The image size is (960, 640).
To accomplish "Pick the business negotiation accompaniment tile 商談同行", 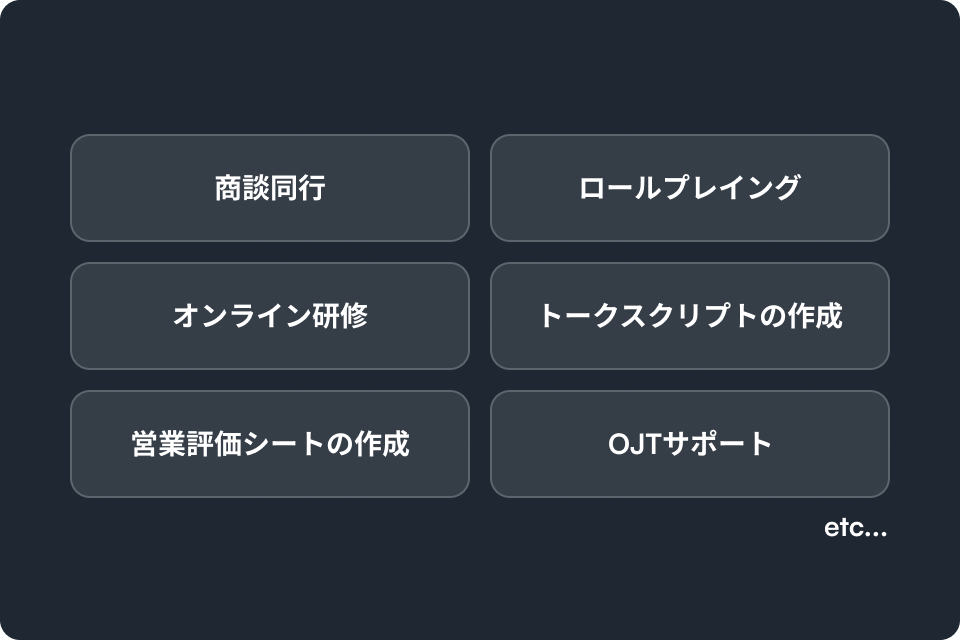I will [x=270, y=188].
